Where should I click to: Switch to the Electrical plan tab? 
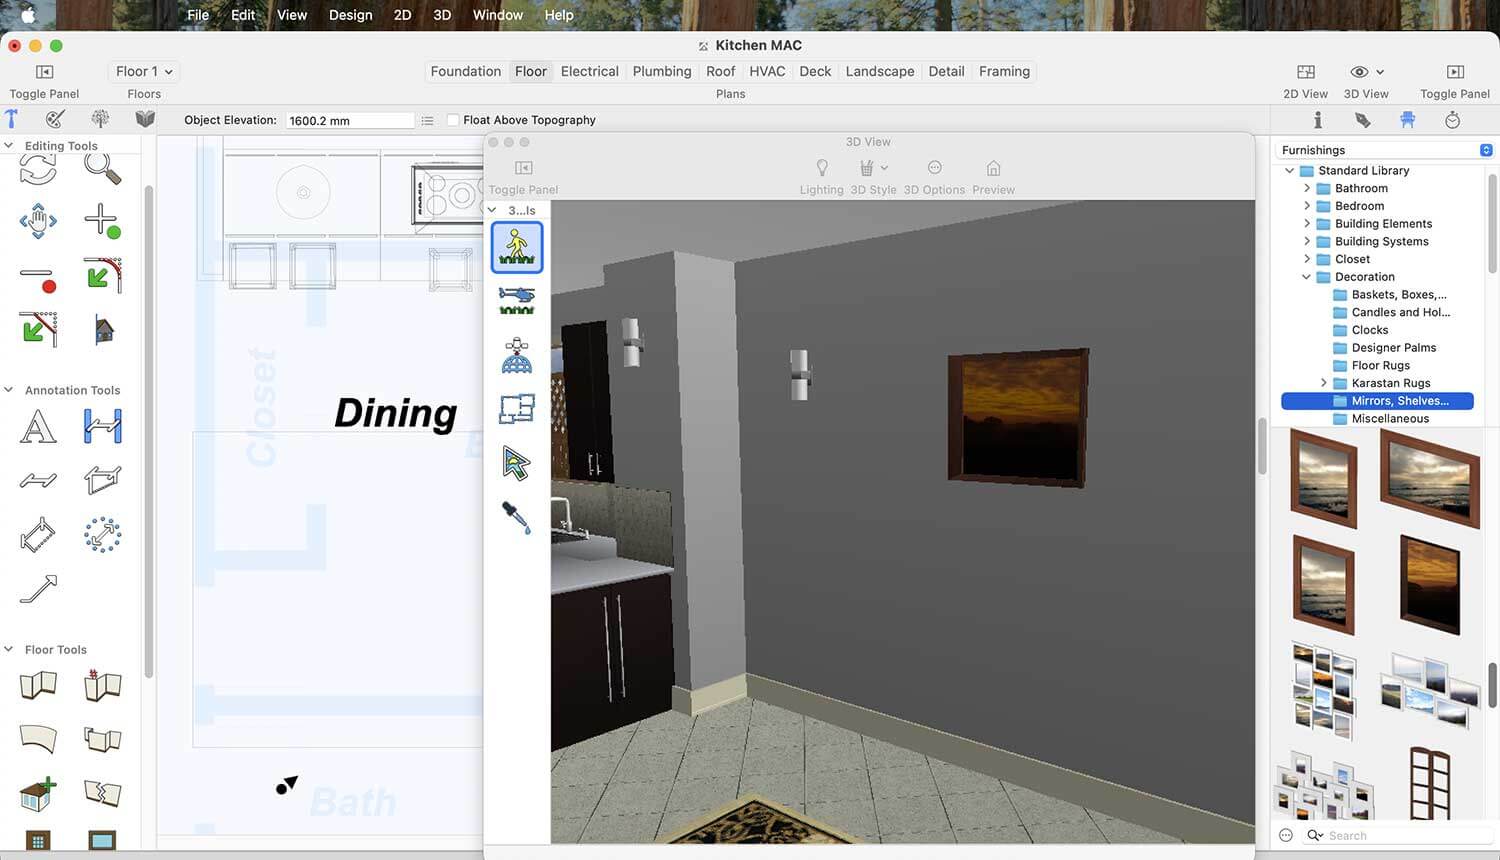click(x=589, y=72)
